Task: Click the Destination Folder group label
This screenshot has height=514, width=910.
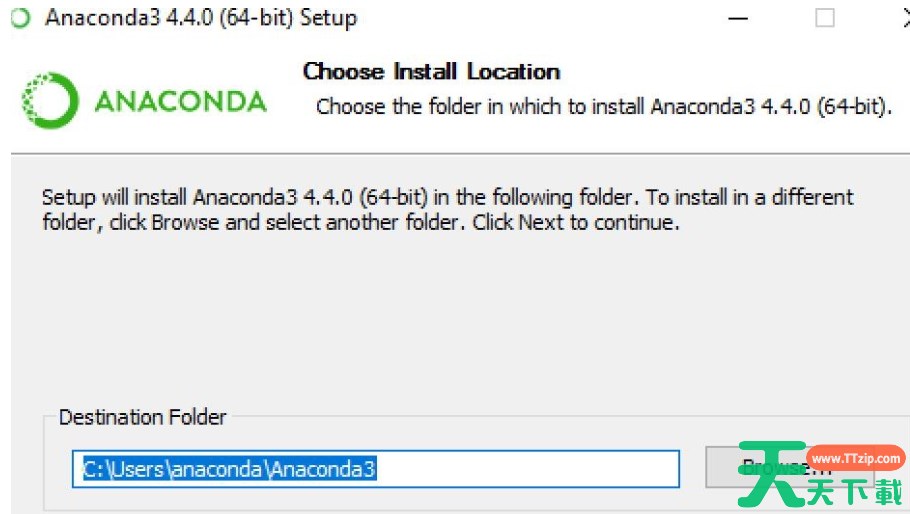Action: click(x=143, y=417)
